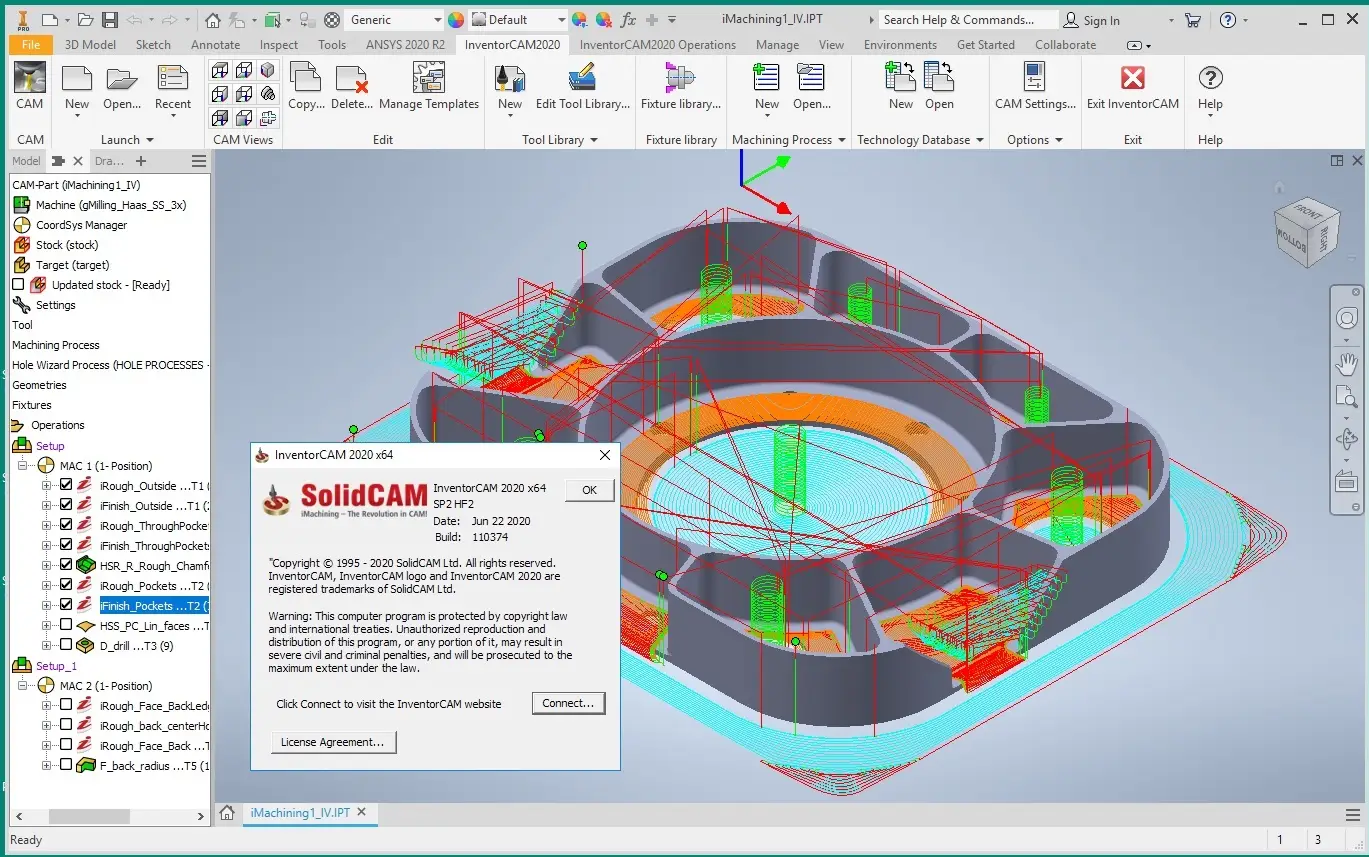This screenshot has width=1369, height=857.
Task: Open the shopping cart icon in title bar
Action: [x=1192, y=20]
